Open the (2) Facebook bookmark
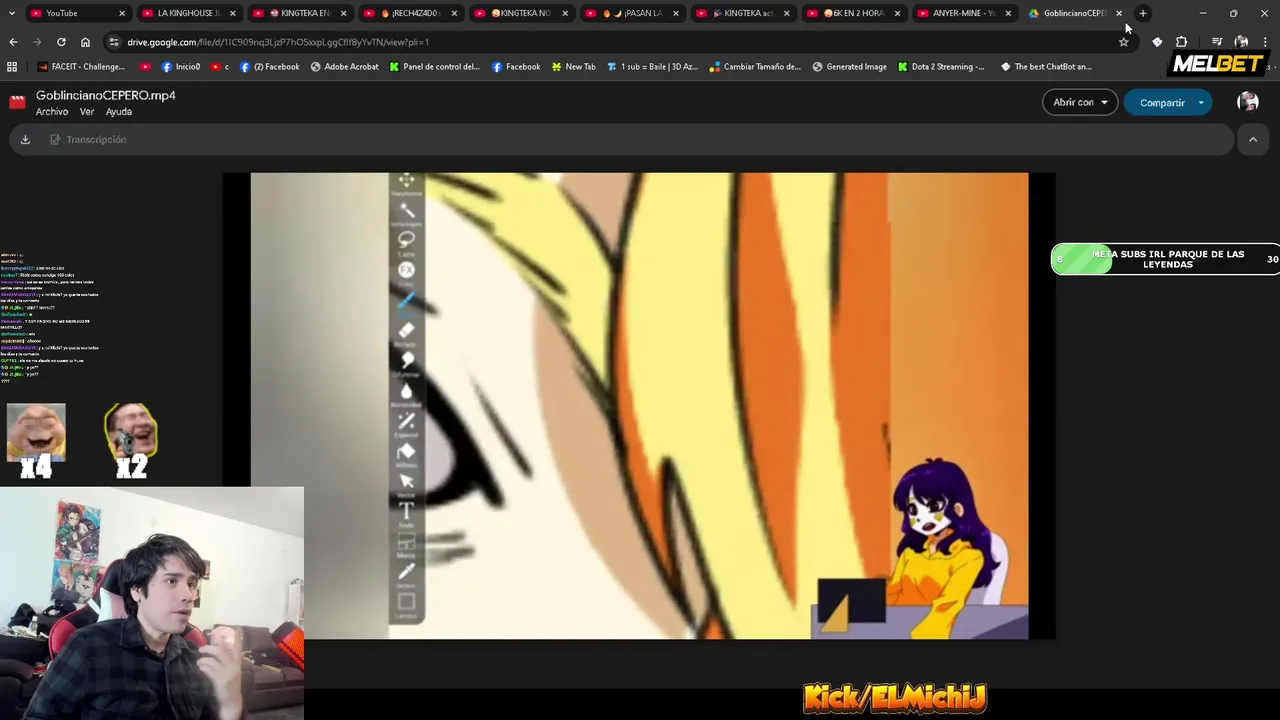 point(270,67)
